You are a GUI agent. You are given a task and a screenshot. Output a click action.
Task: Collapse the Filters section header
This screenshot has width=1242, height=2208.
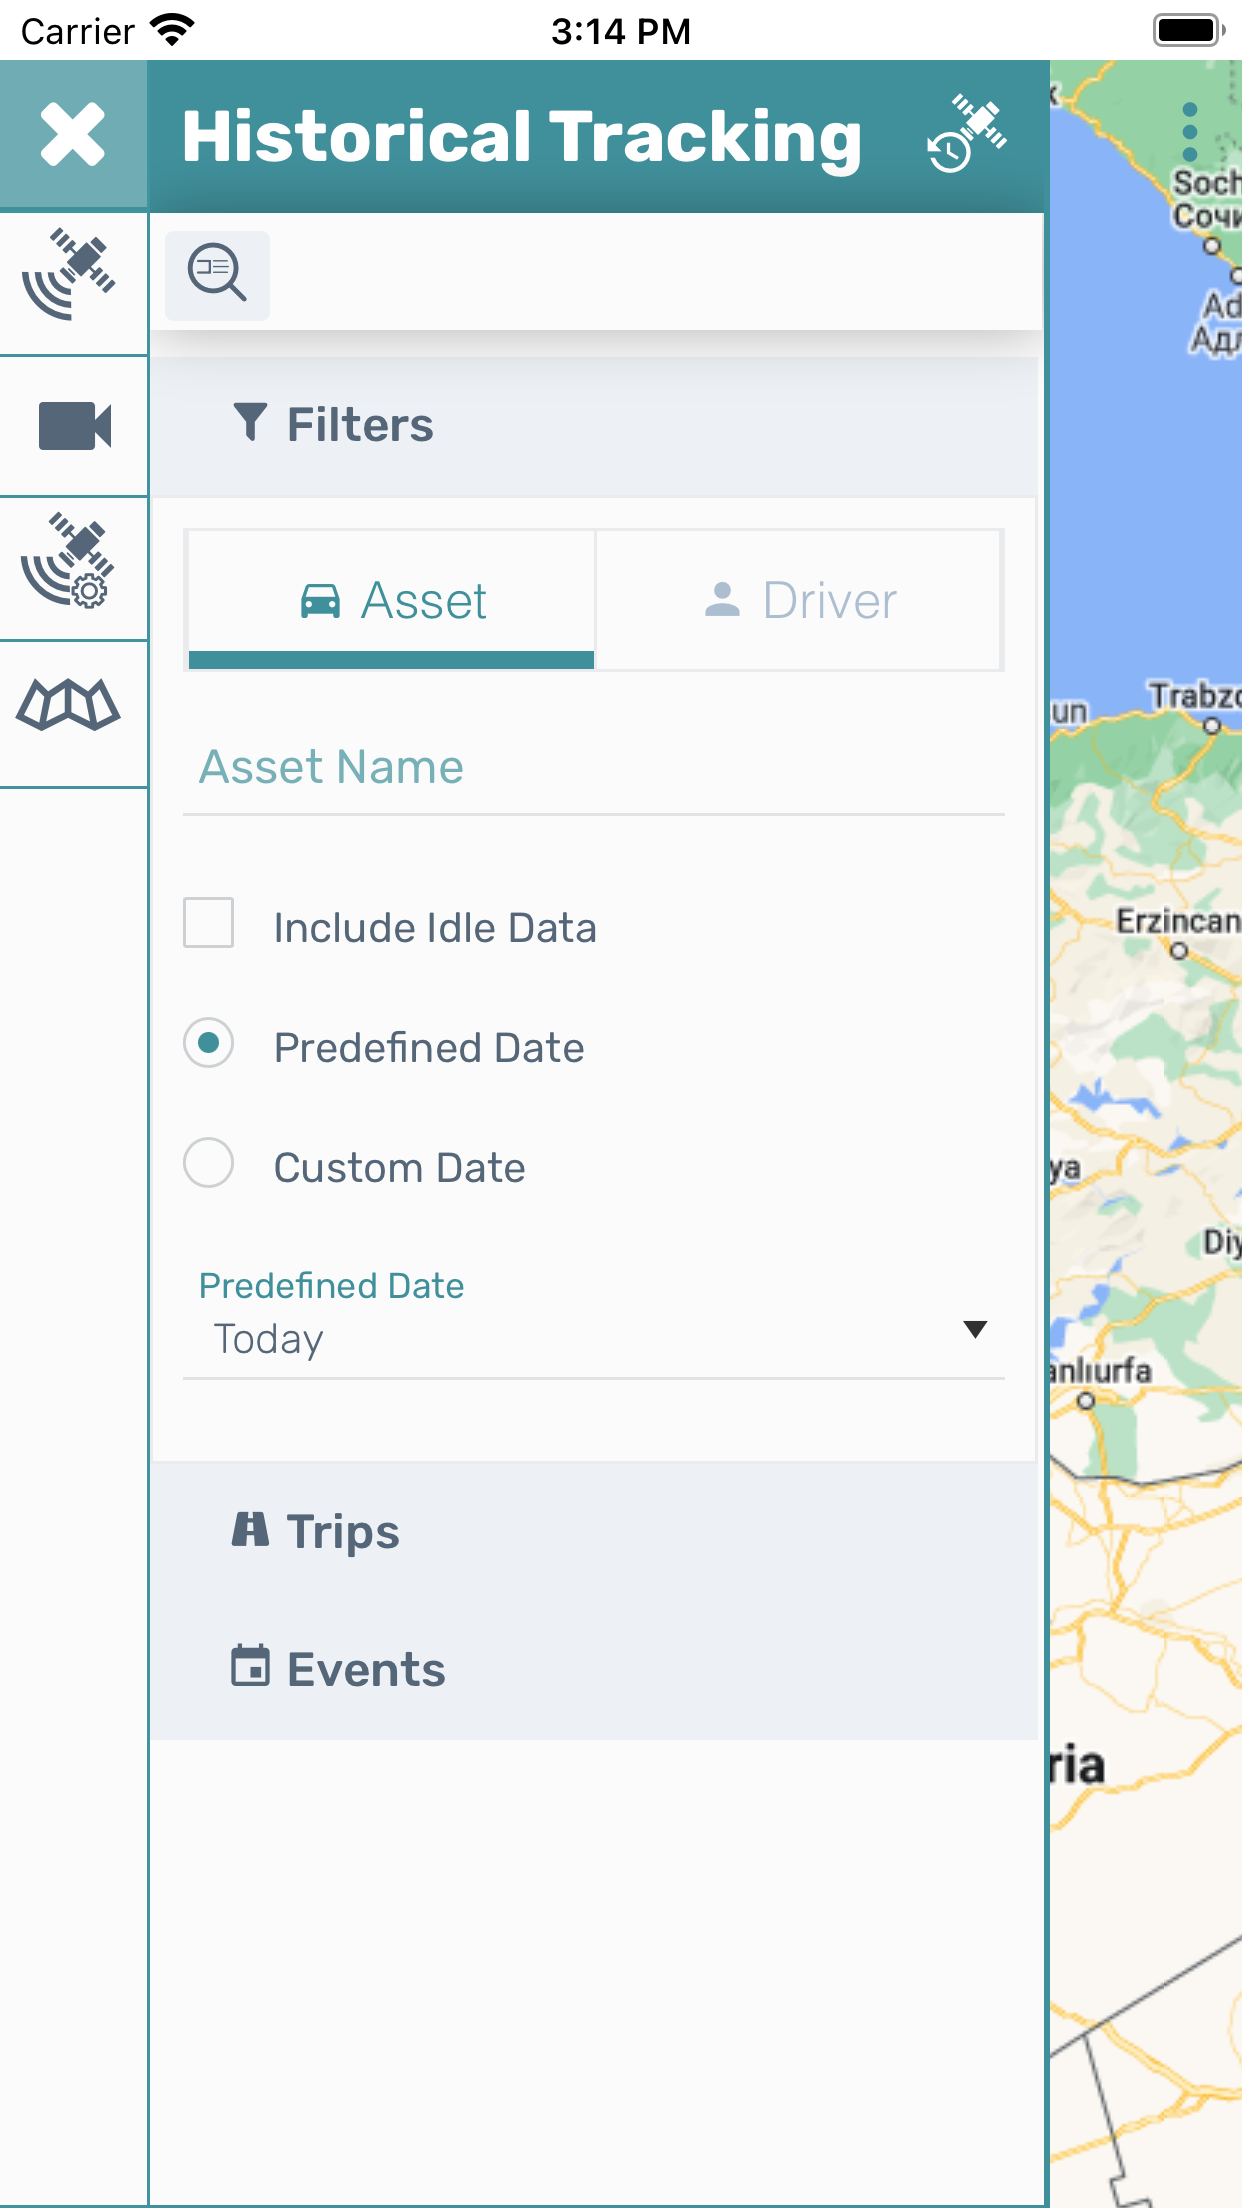coord(592,425)
